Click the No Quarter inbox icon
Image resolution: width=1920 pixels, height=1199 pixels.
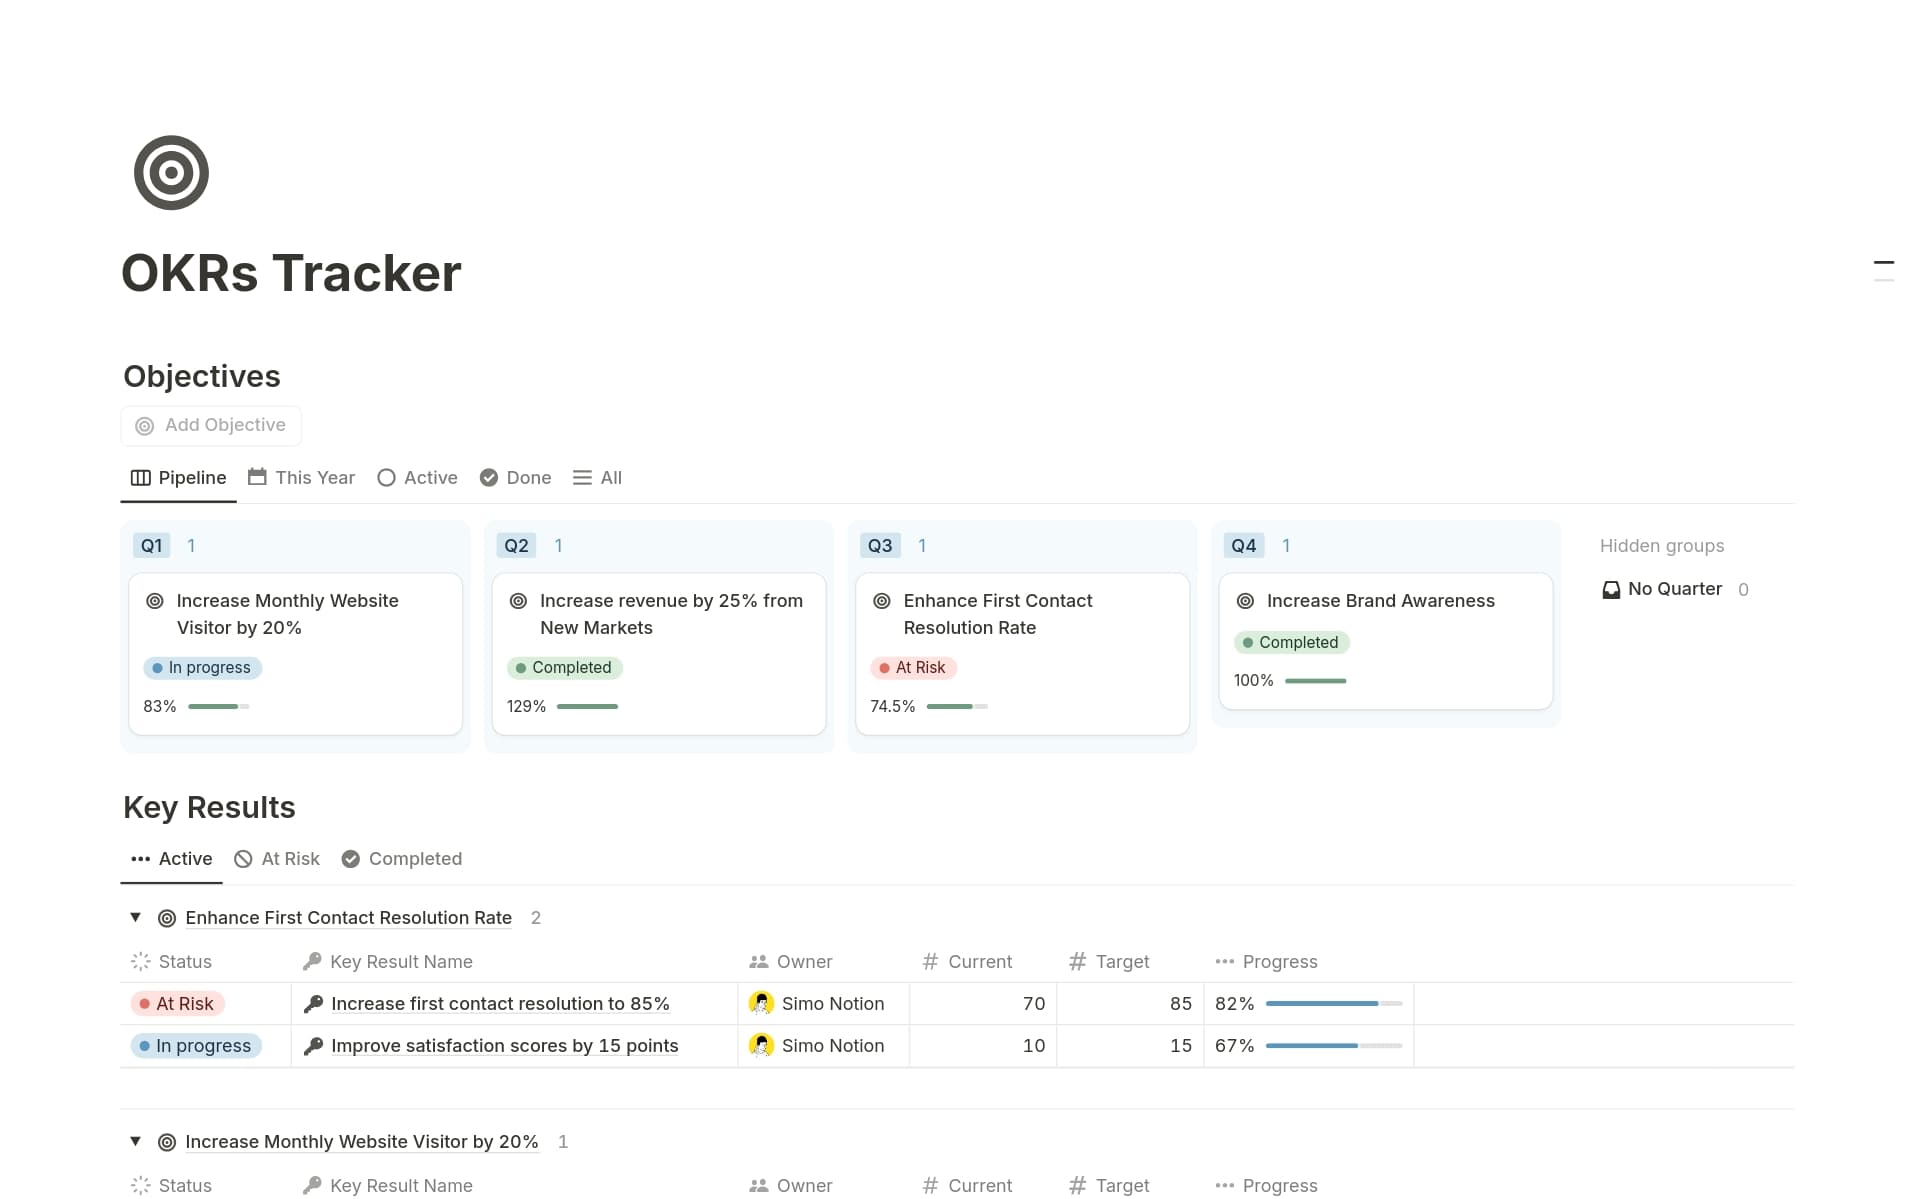click(1611, 590)
